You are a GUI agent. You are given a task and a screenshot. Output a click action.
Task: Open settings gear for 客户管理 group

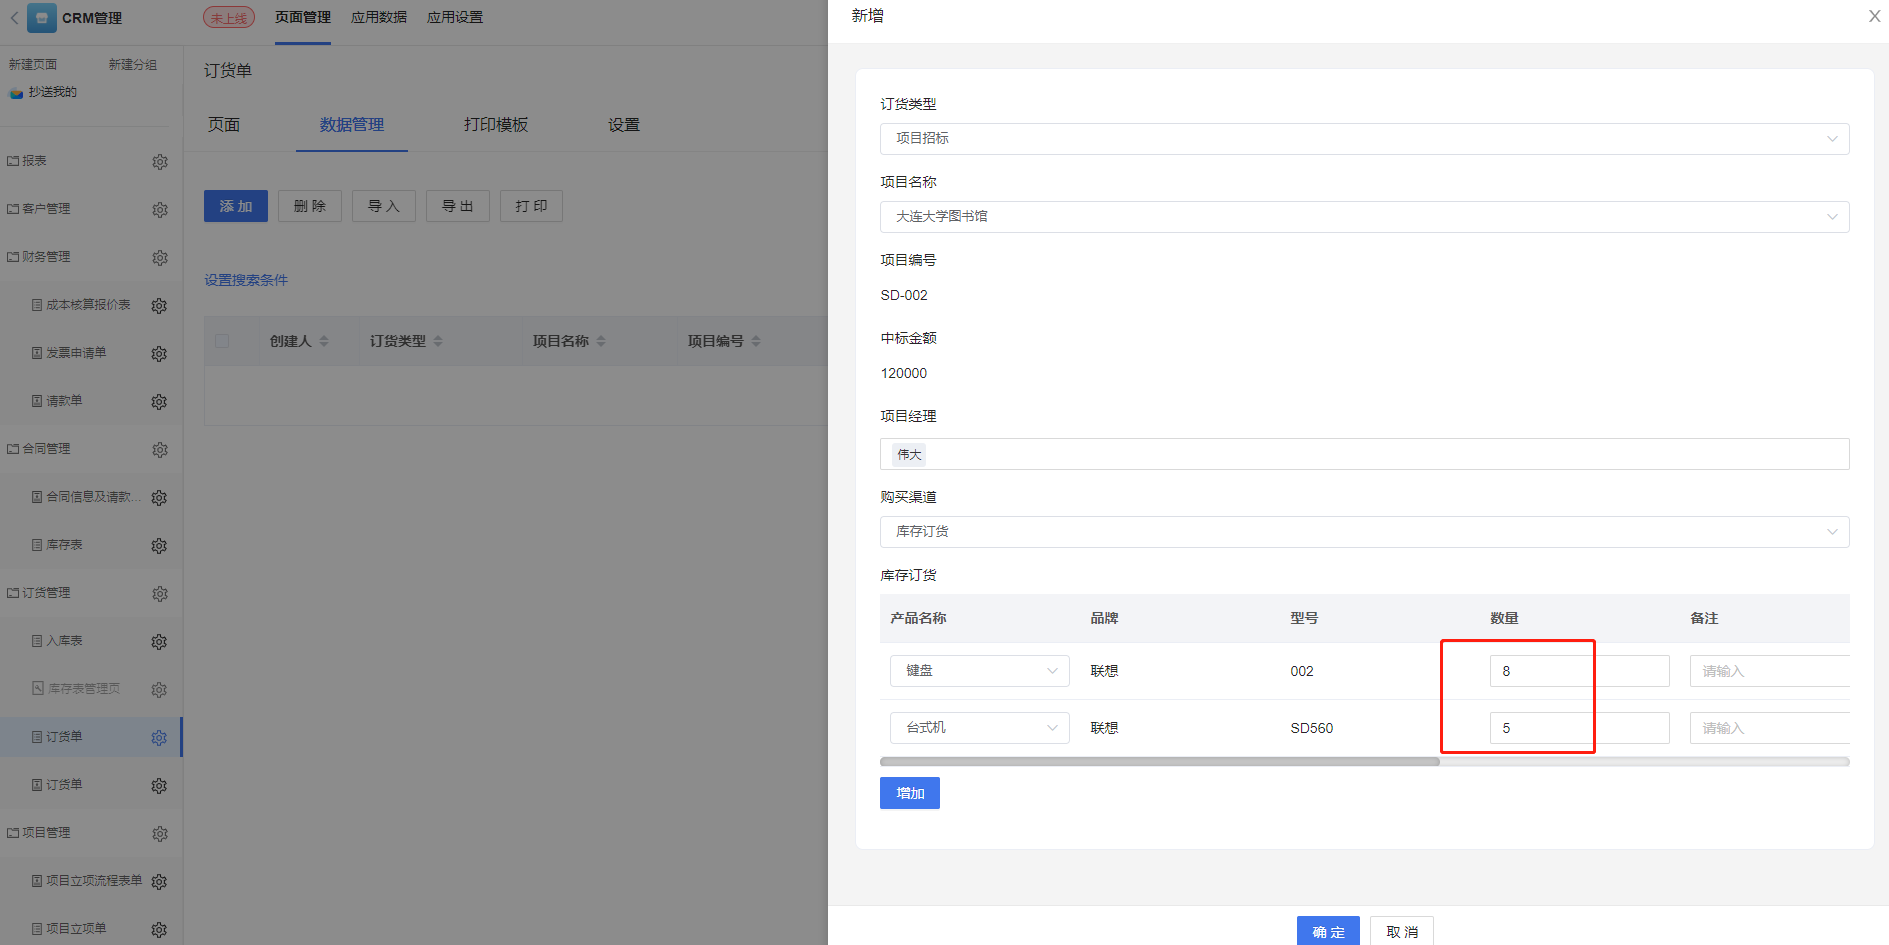click(160, 210)
